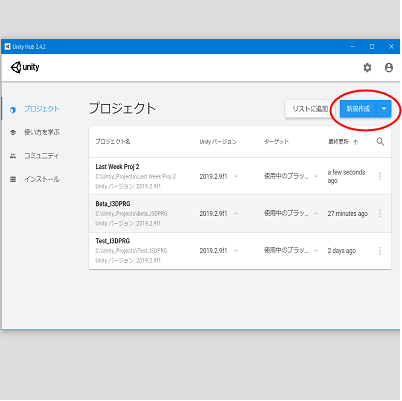Click the Unity logo in header

[25, 67]
